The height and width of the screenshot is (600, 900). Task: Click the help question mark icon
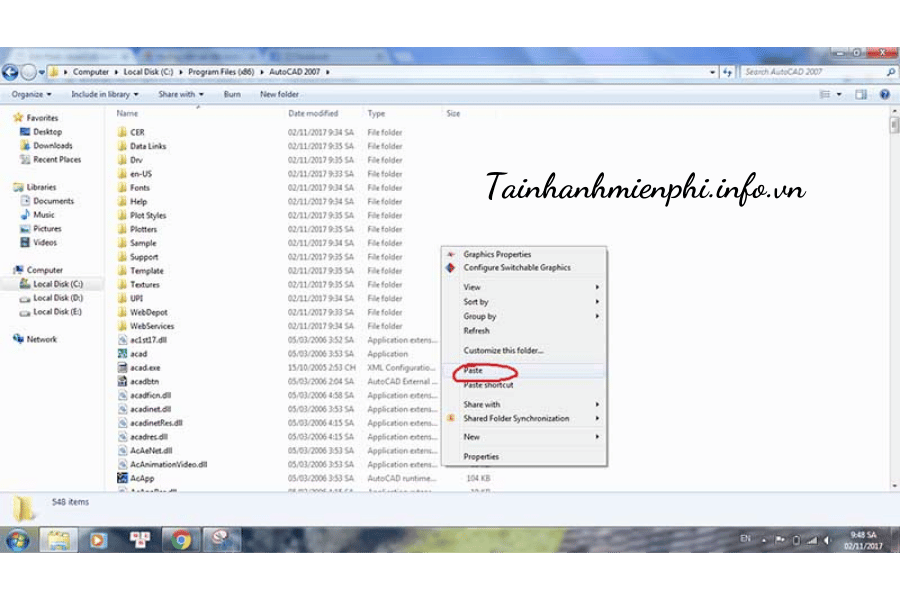pos(884,94)
